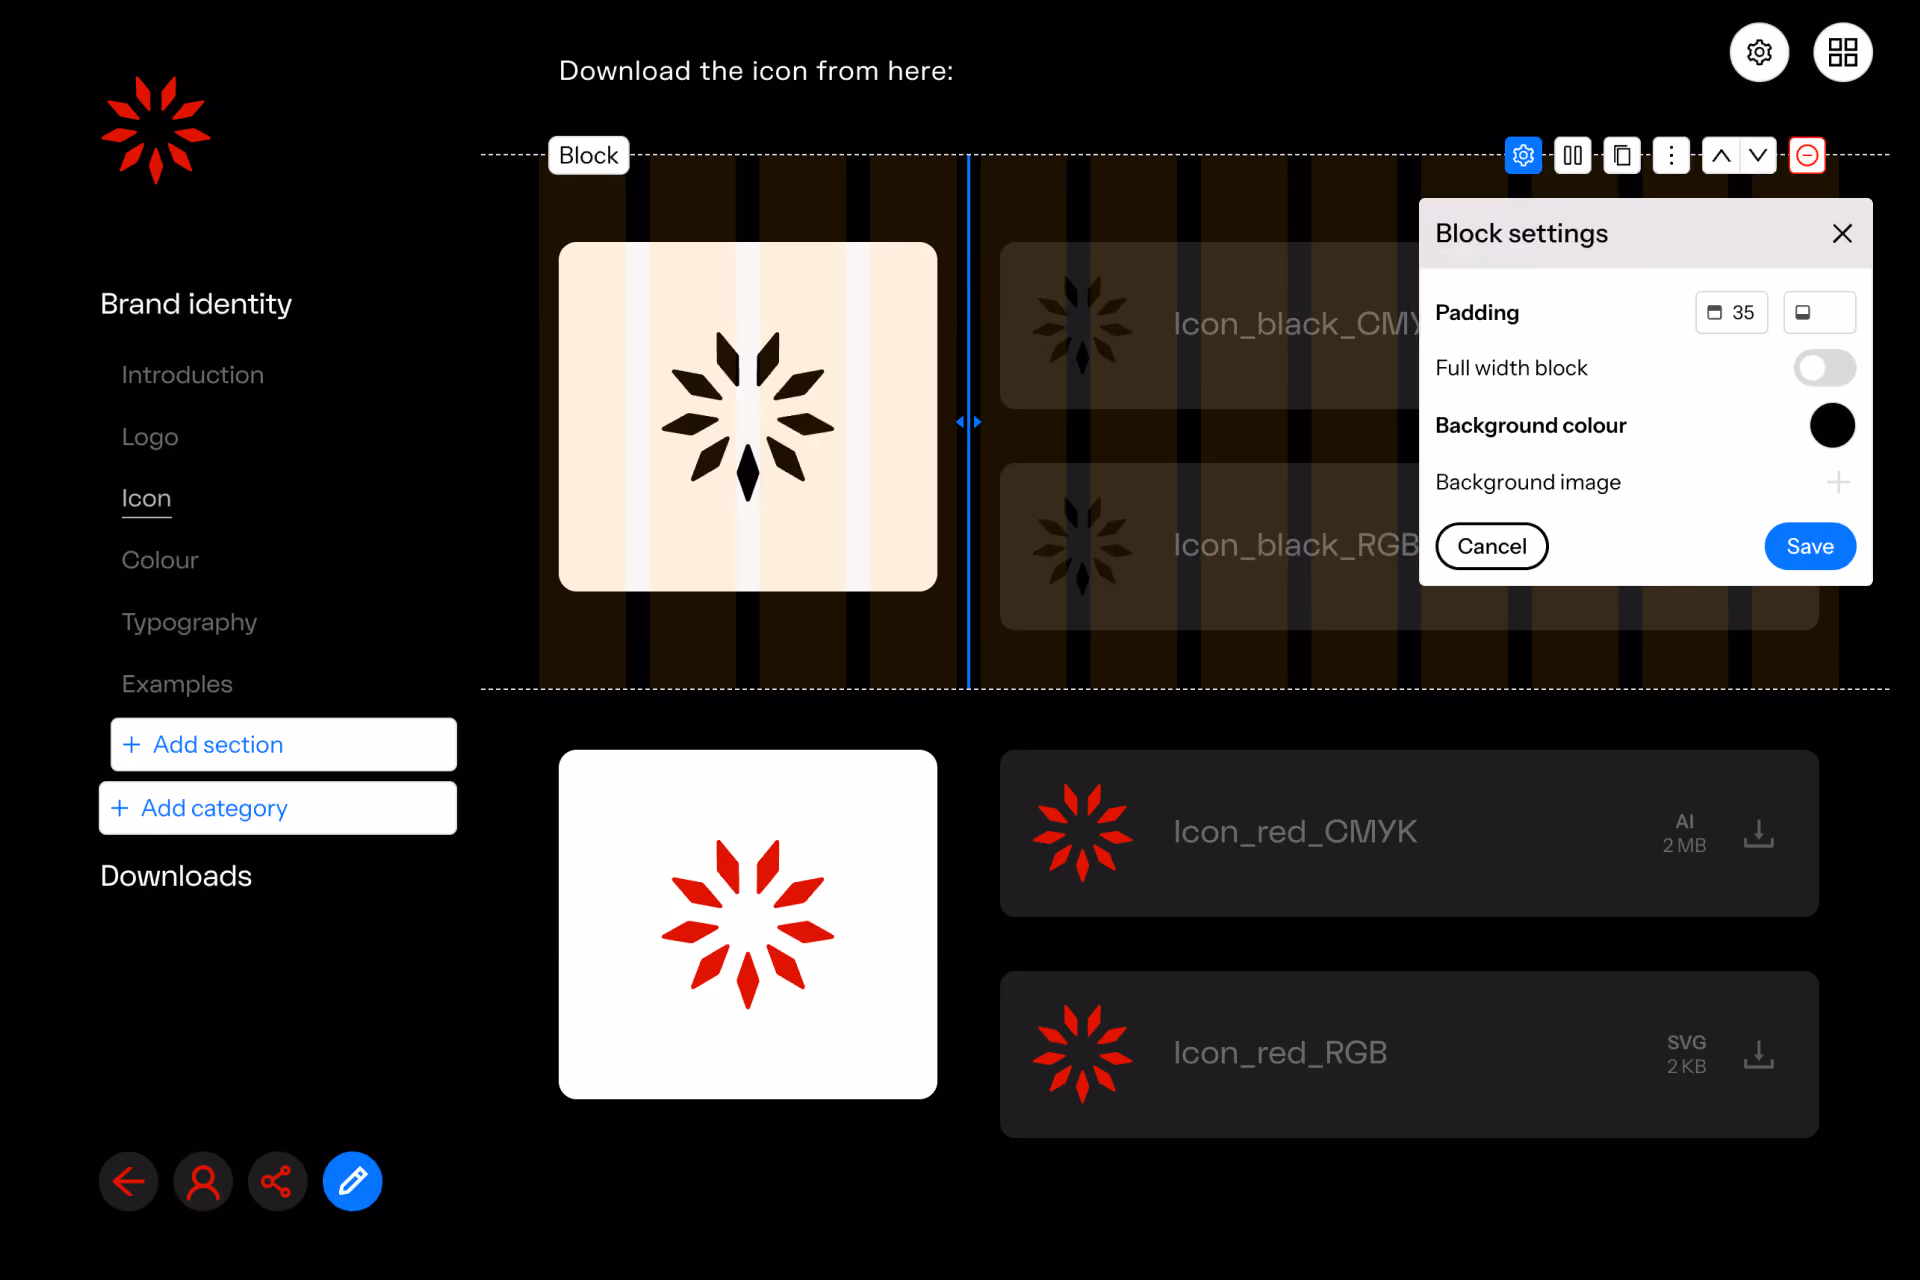Open Background colour black swatch
The height and width of the screenshot is (1280, 1920).
1832,425
